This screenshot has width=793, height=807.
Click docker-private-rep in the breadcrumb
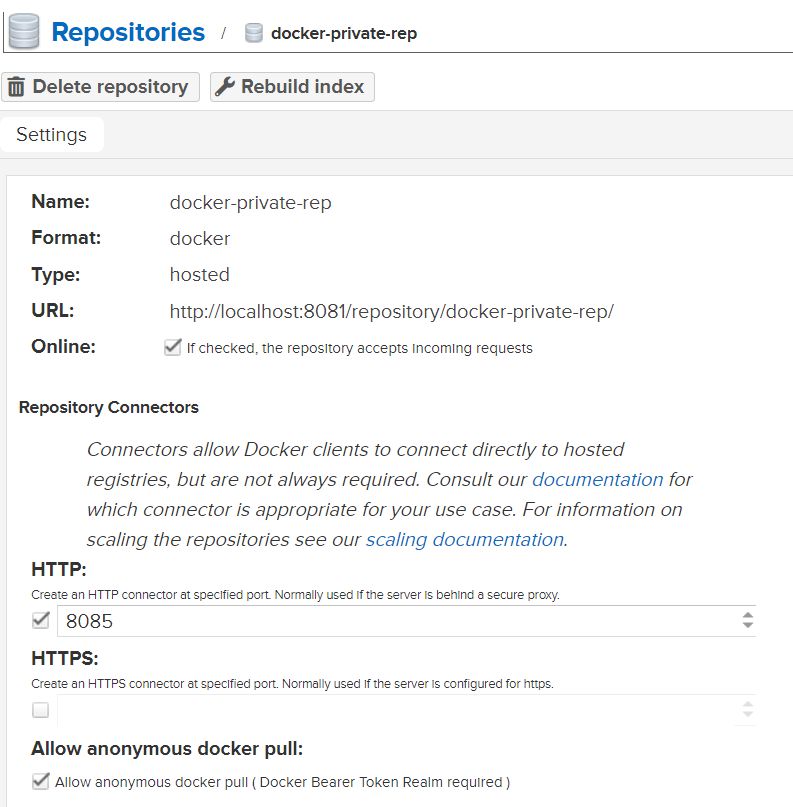coord(343,33)
